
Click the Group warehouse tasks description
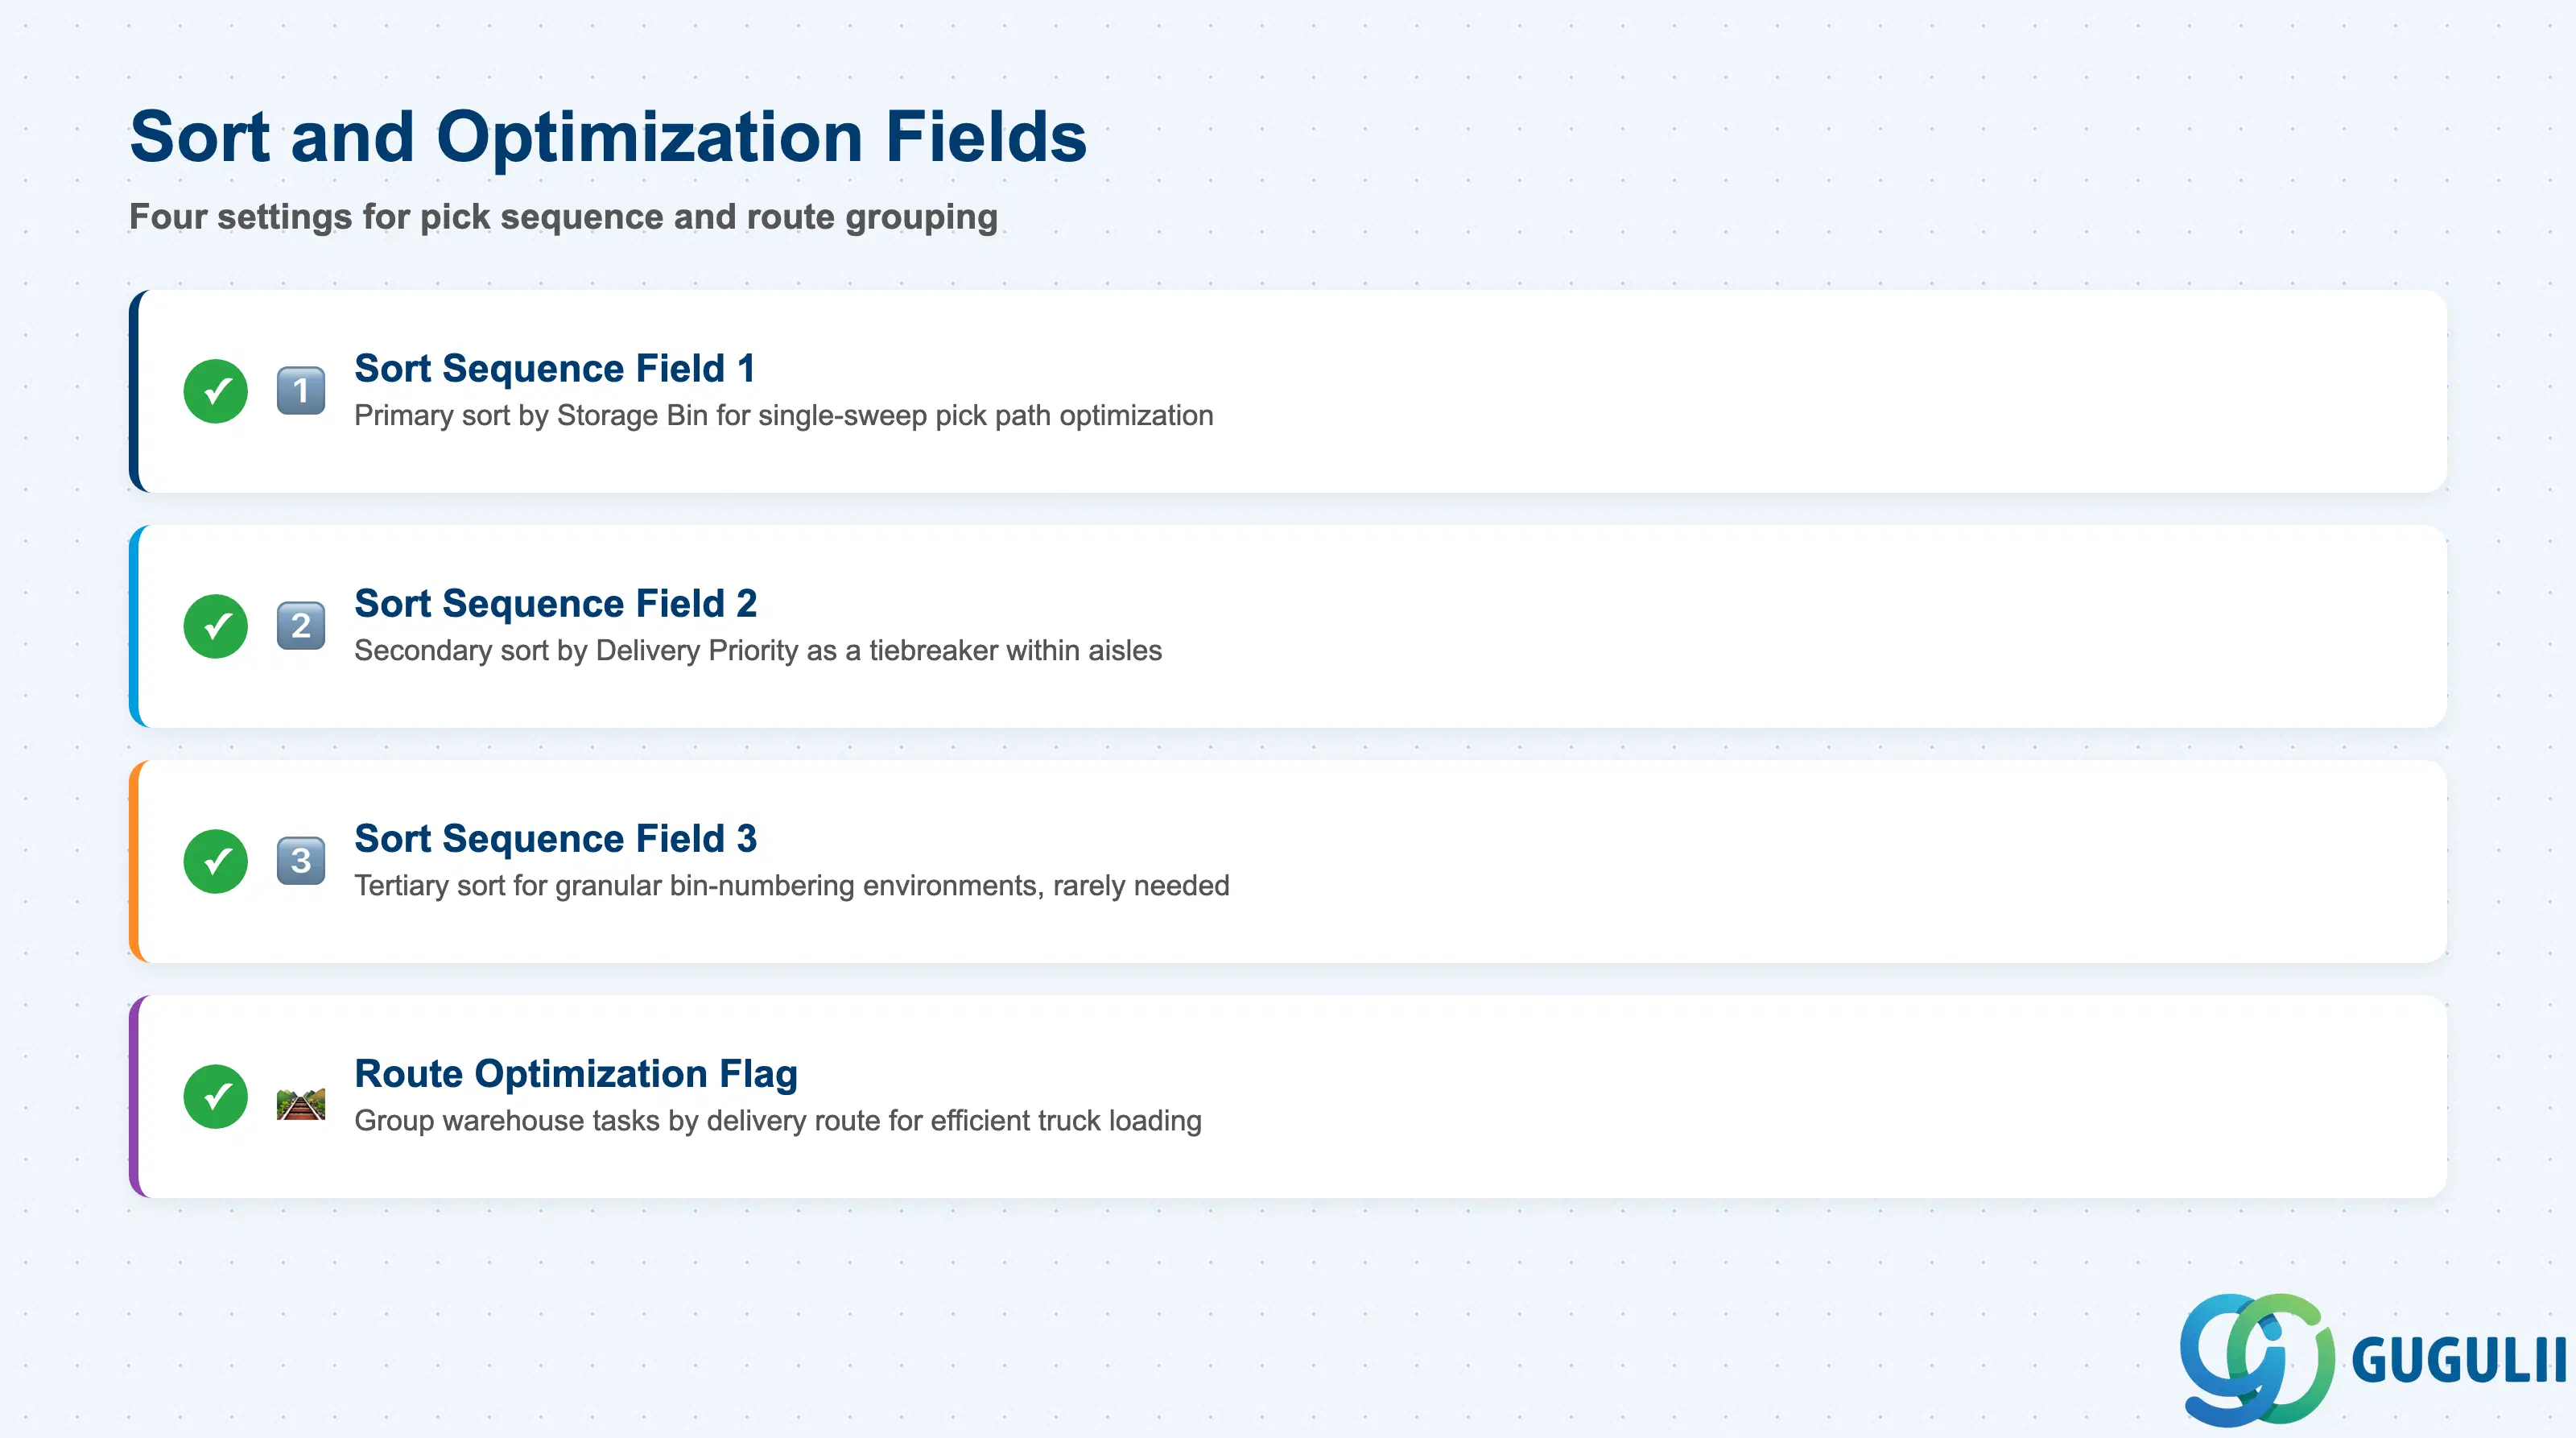pyautogui.click(x=778, y=1120)
